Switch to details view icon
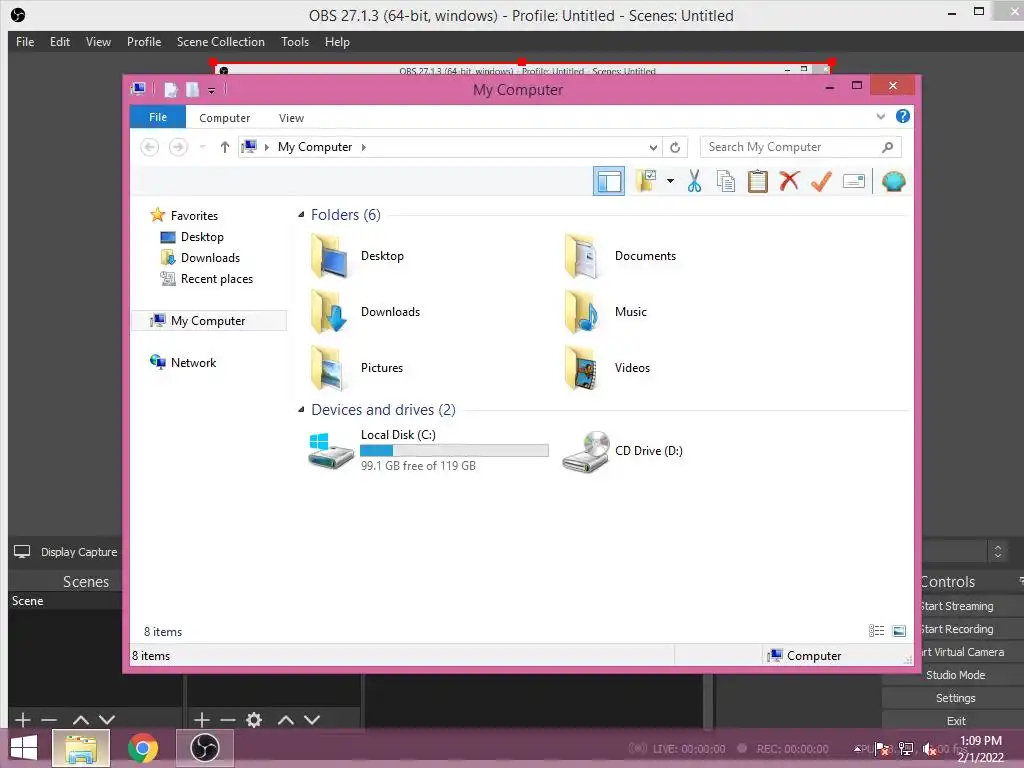 pos(876,630)
